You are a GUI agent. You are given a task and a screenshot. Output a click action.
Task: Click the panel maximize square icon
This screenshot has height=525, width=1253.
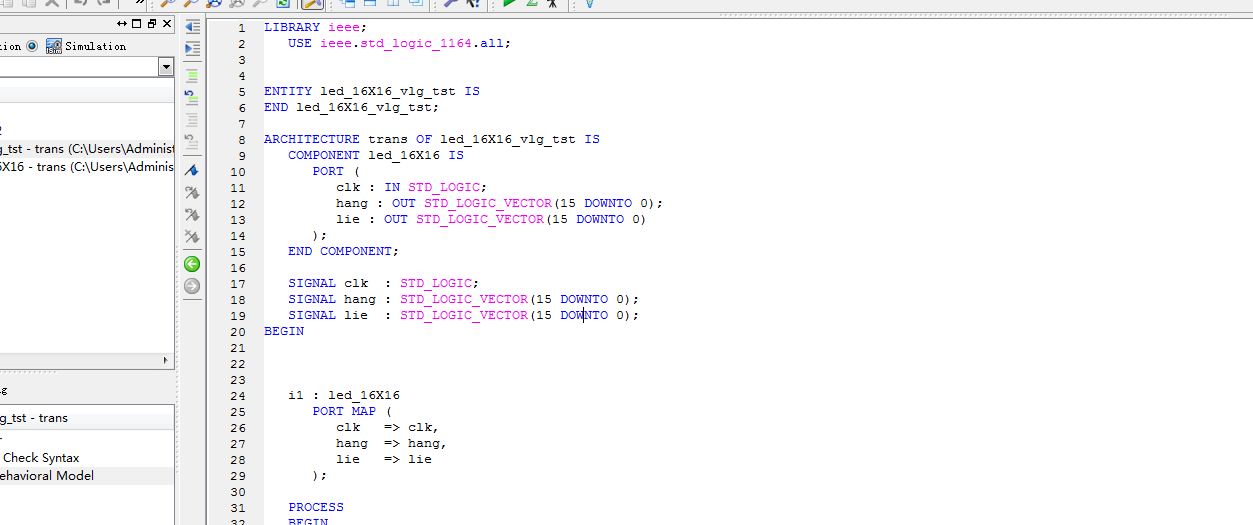(x=137, y=23)
